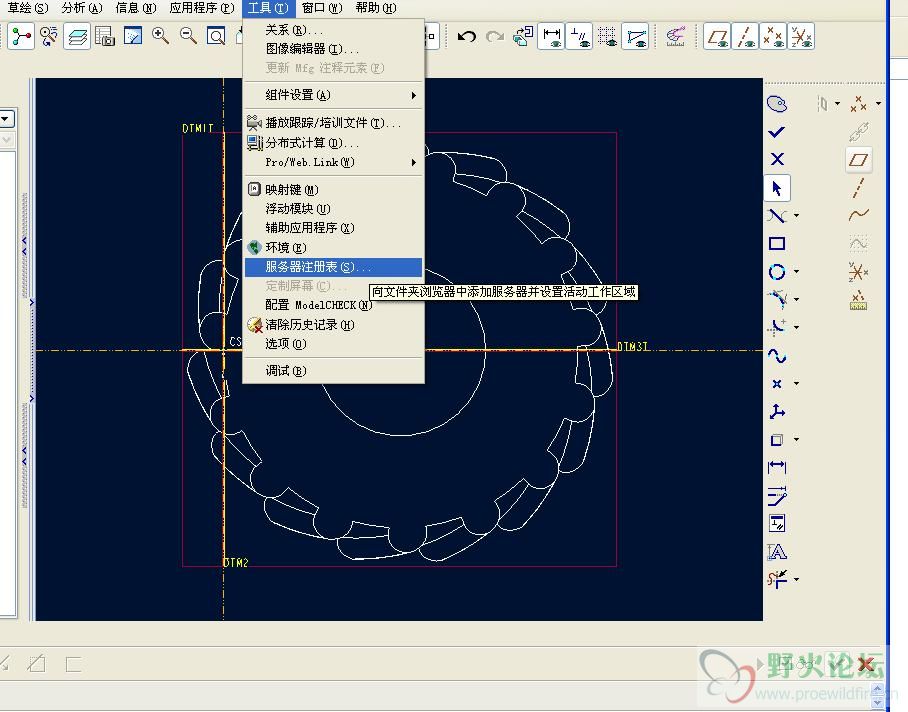The image size is (908, 712).
Task: Expand the Pro/Web.Link(W) submenu
Action: pos(333,162)
